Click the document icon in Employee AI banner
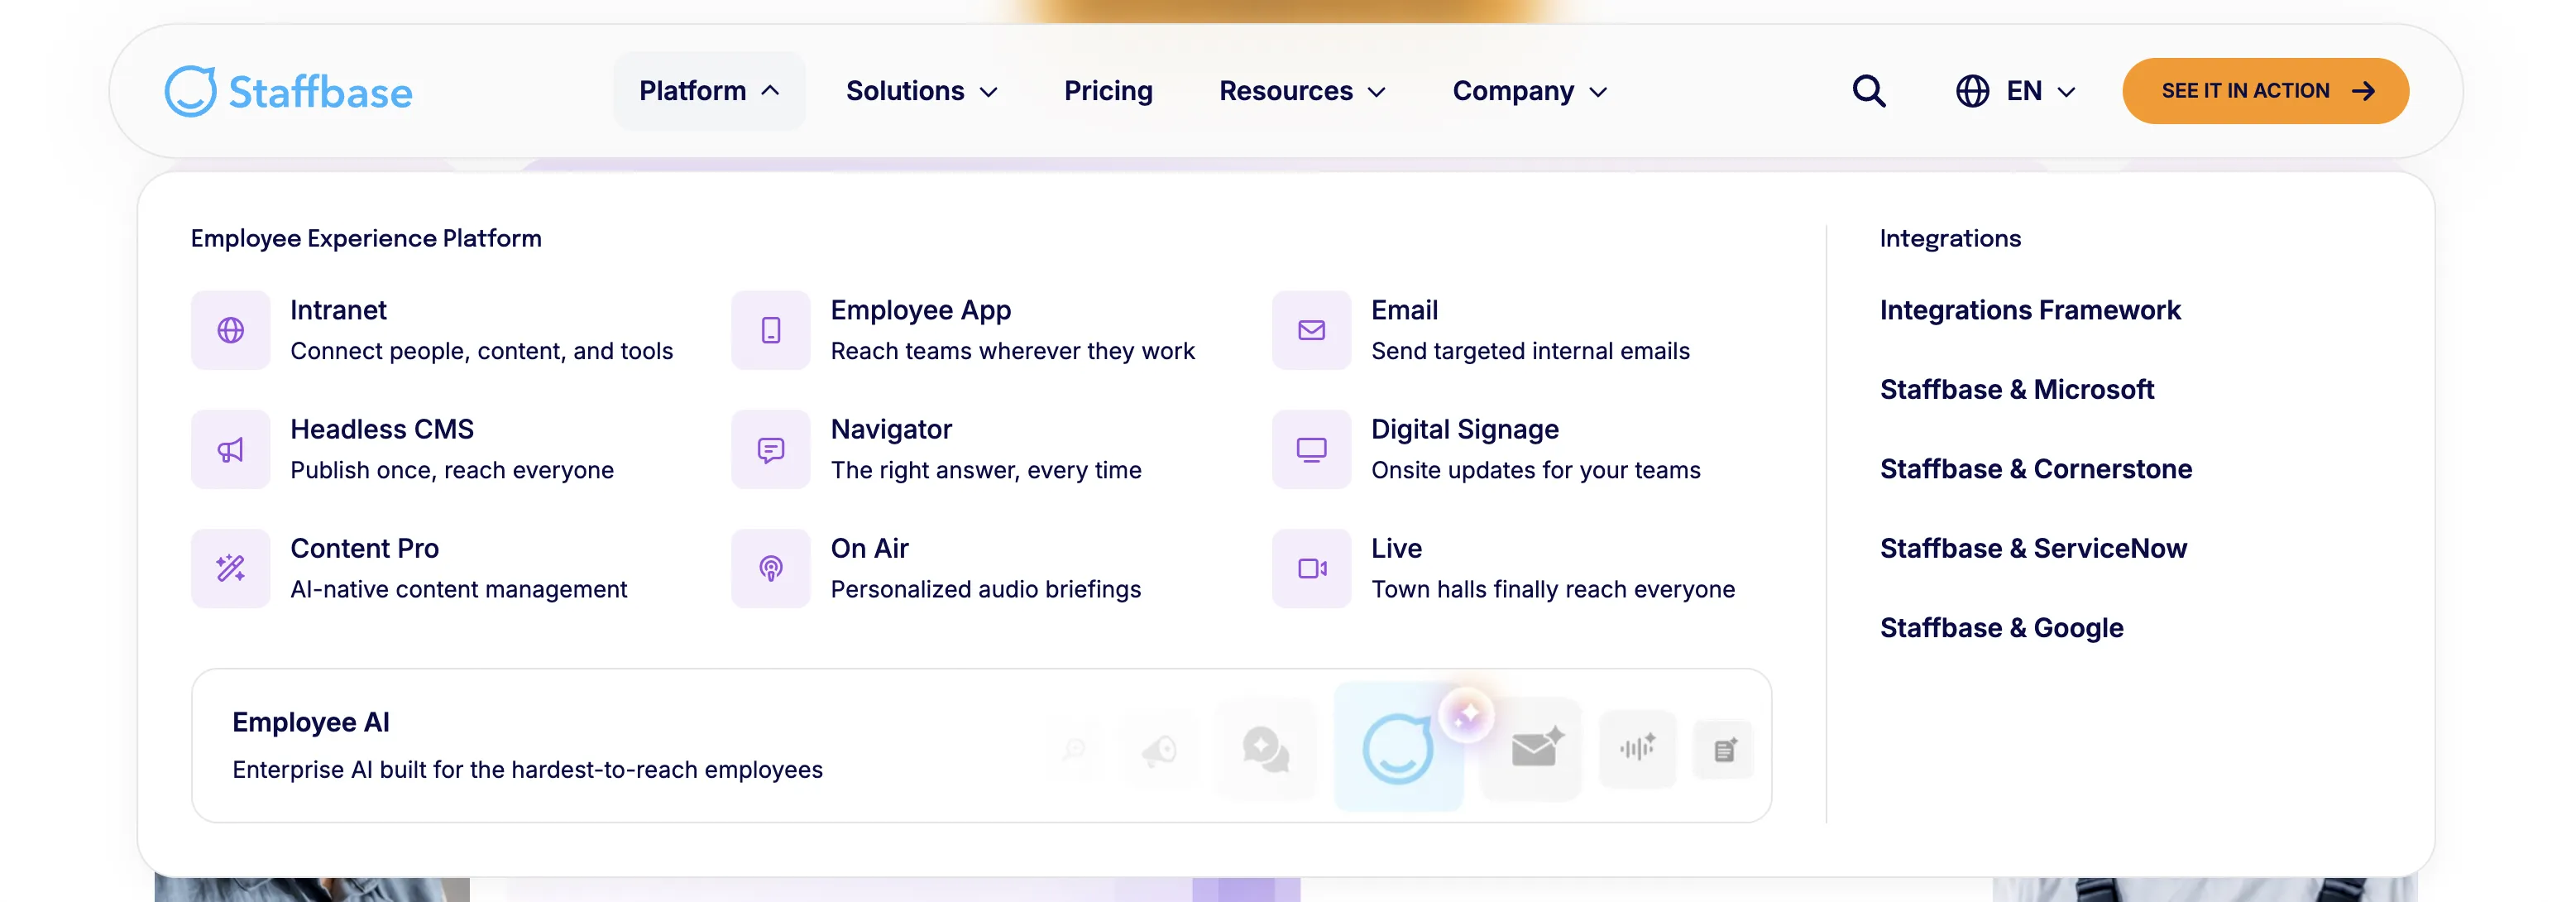The width and height of the screenshot is (2576, 902). click(x=1724, y=749)
